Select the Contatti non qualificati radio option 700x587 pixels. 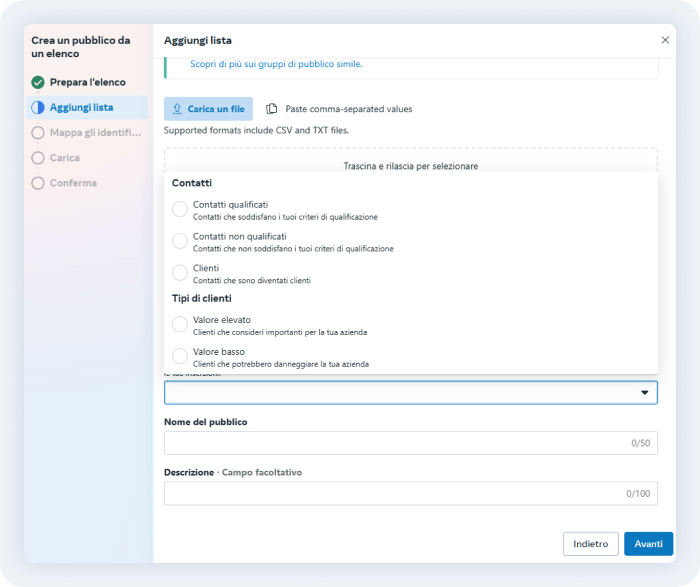[x=180, y=241]
